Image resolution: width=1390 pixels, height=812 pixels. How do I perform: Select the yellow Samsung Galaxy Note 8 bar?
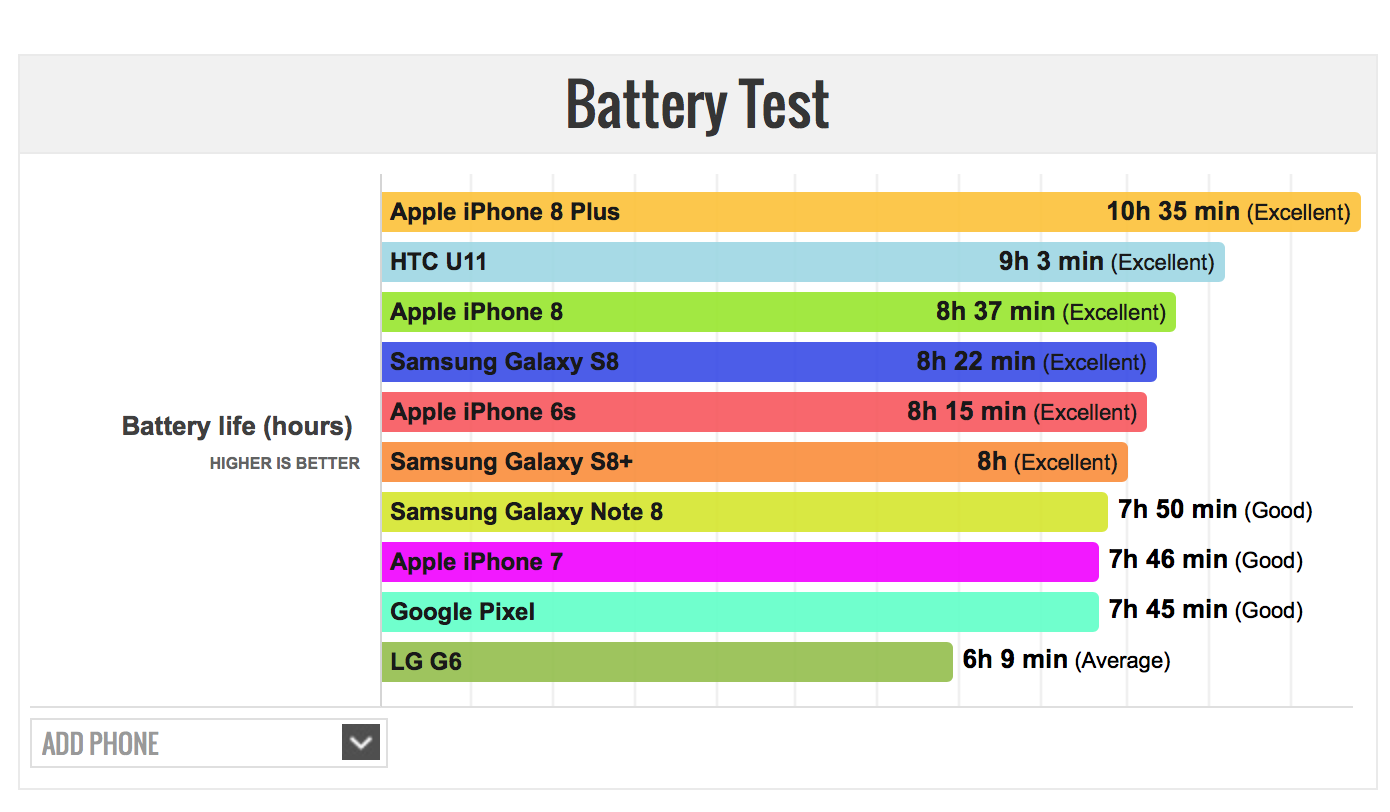744,512
